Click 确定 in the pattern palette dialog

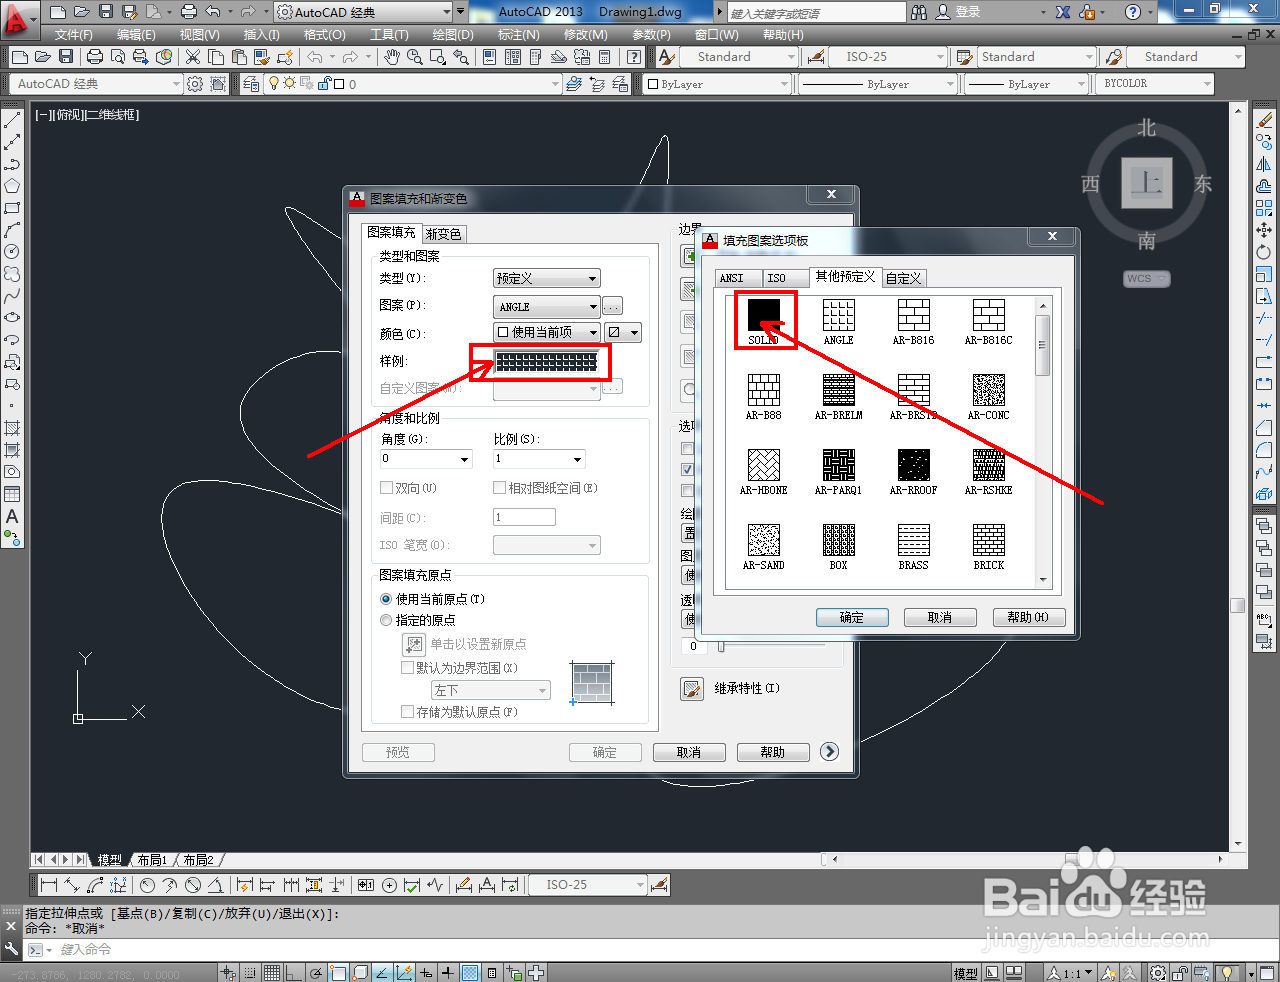coord(852,617)
